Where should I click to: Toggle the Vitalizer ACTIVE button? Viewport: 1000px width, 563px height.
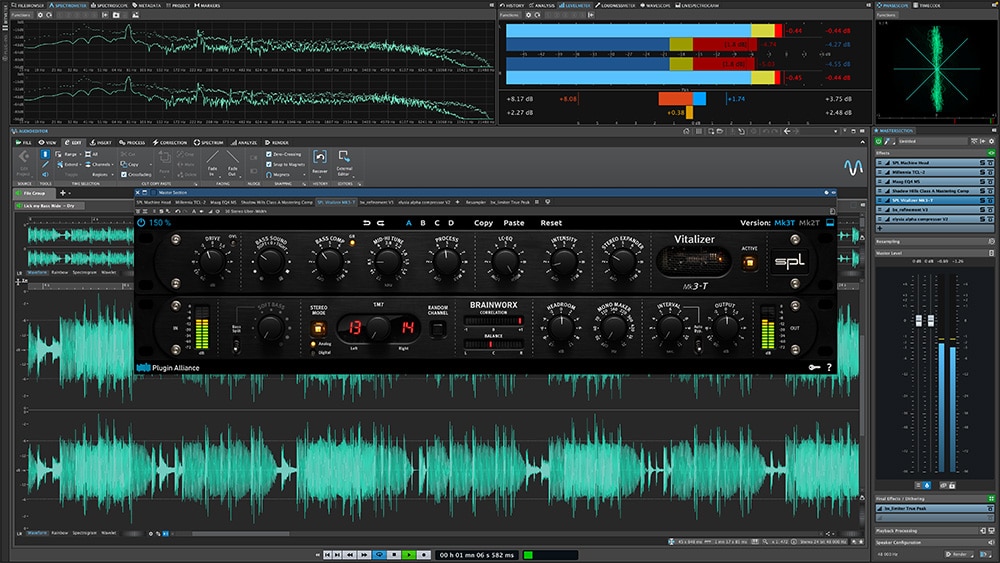pos(749,262)
